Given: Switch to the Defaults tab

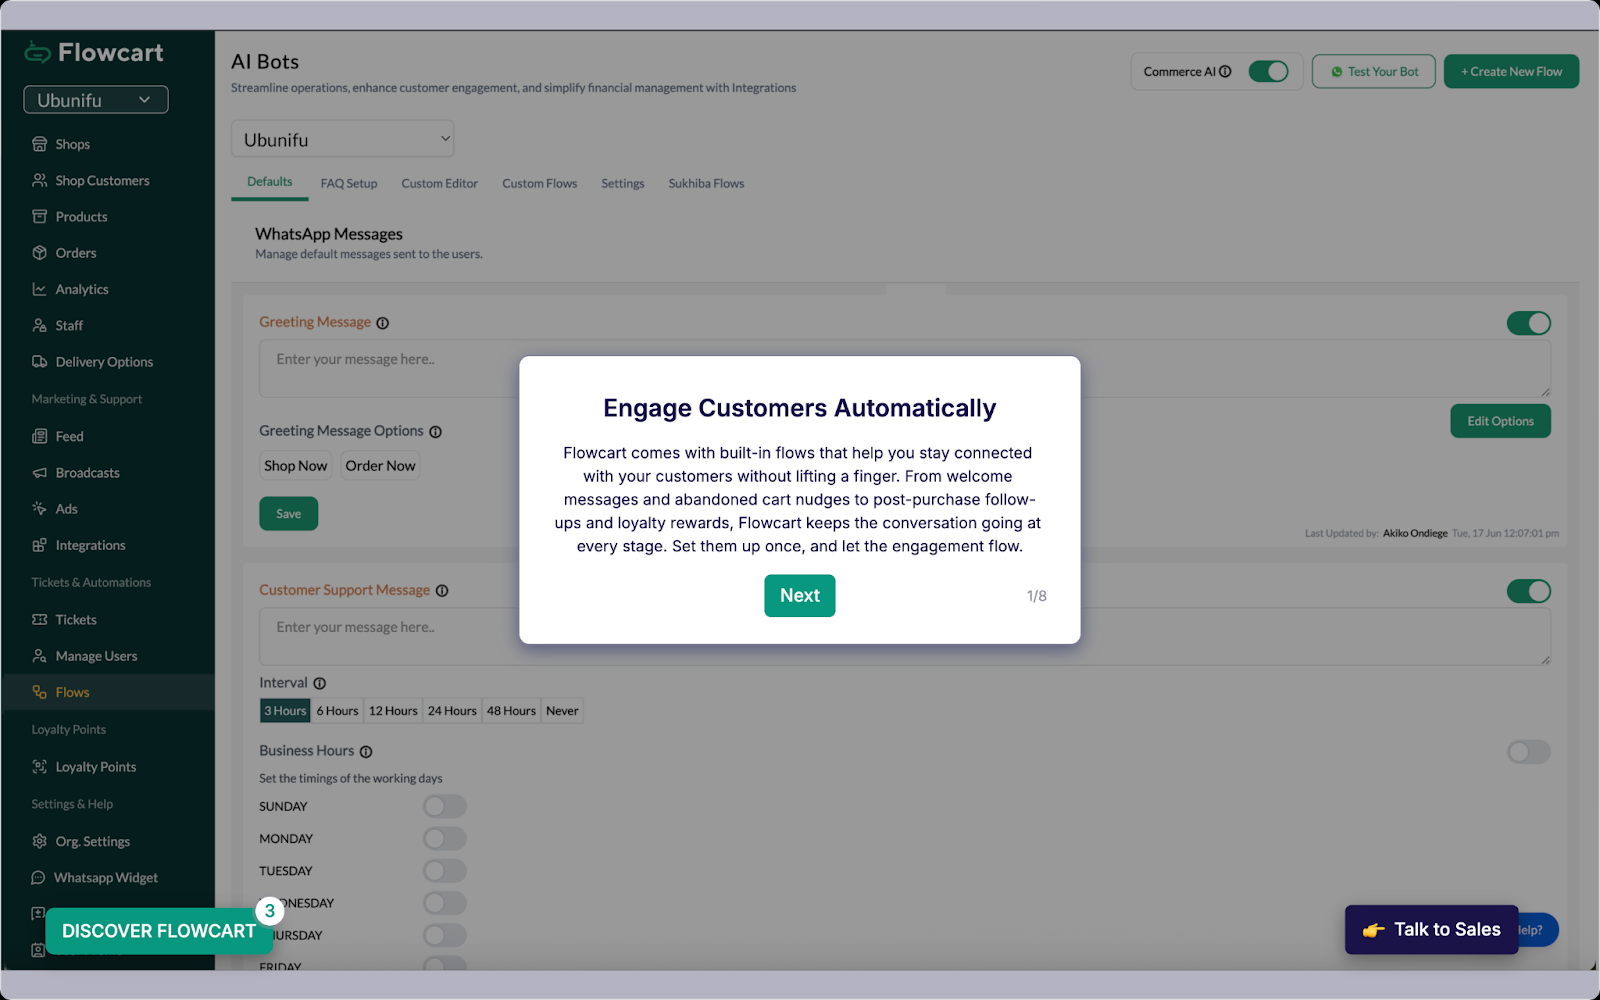Looking at the screenshot, I should (x=270, y=182).
